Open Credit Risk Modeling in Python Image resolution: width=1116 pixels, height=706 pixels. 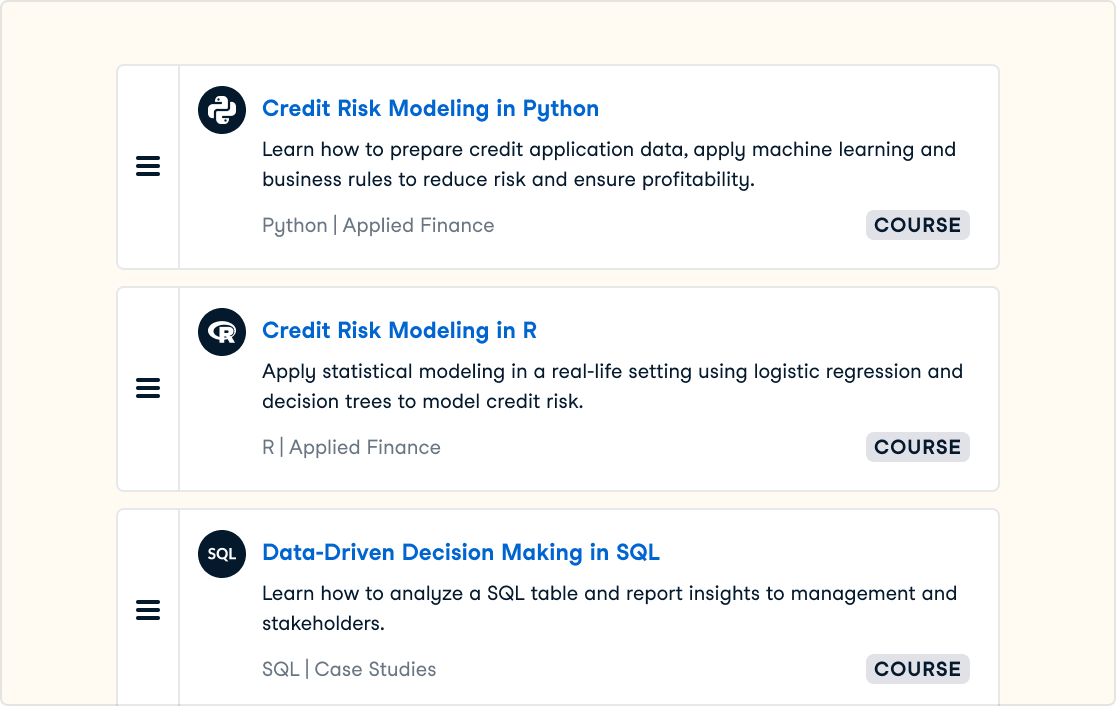431,108
